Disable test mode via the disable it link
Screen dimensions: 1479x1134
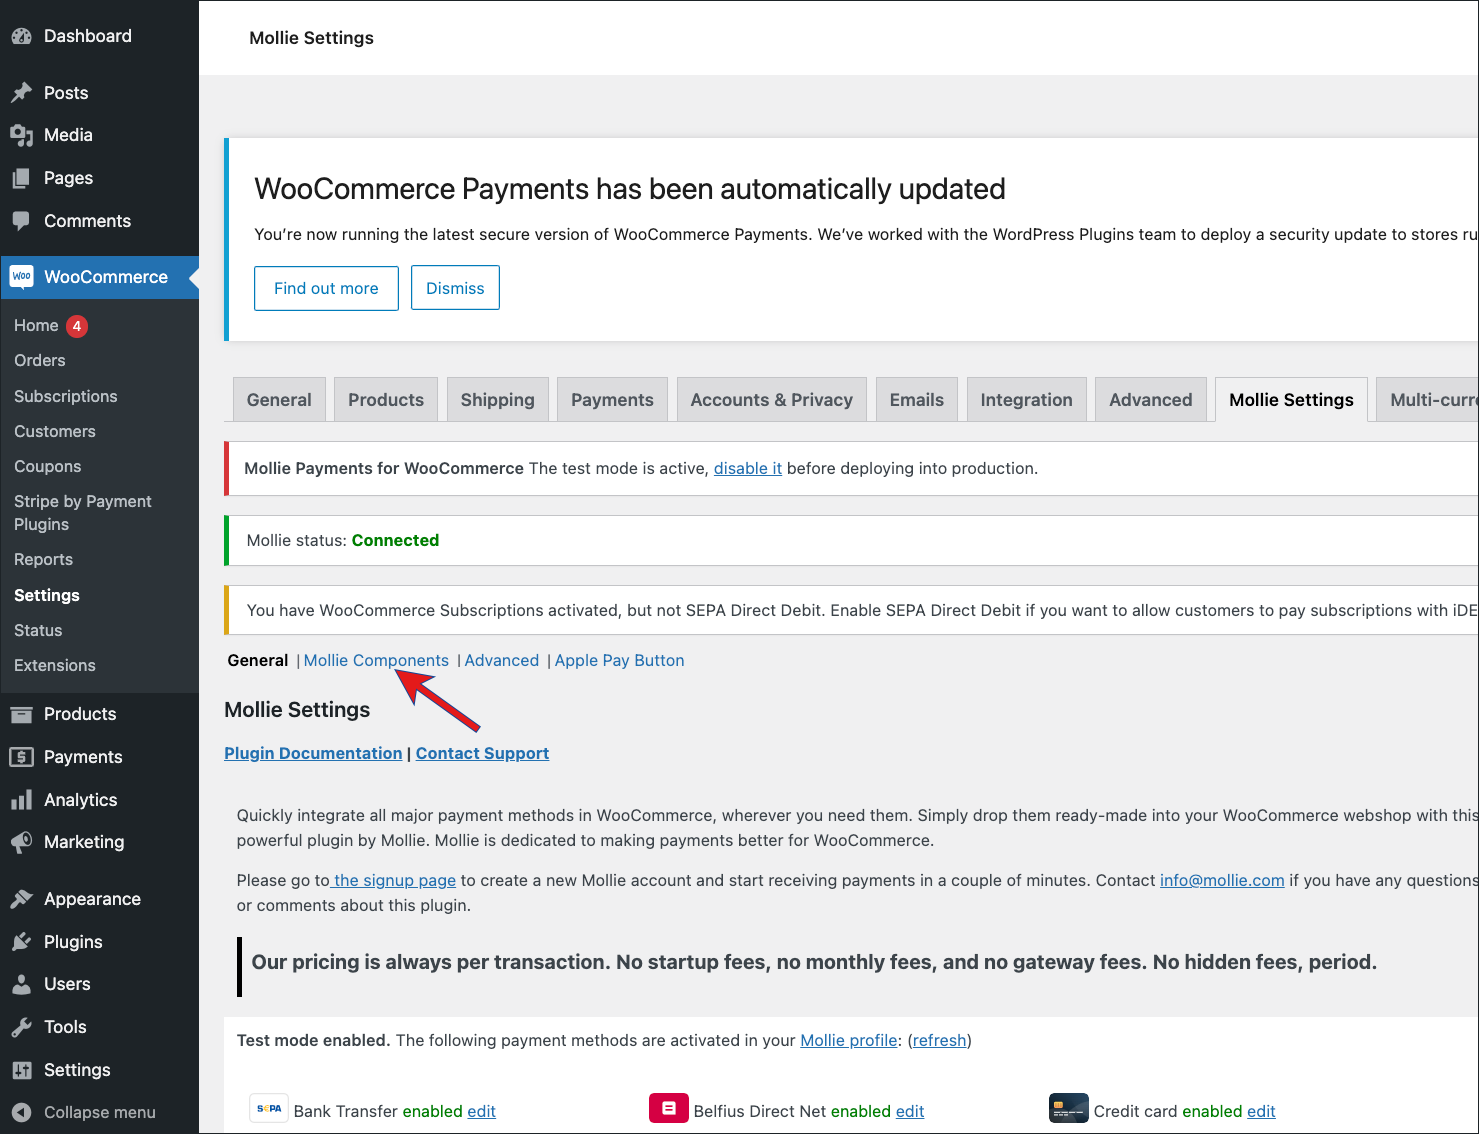pos(747,468)
